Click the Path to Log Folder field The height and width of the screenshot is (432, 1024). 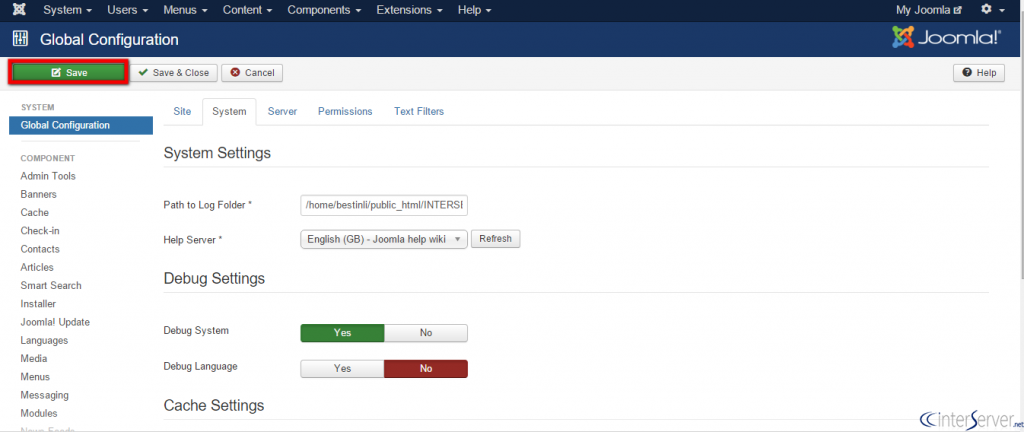click(x=384, y=205)
